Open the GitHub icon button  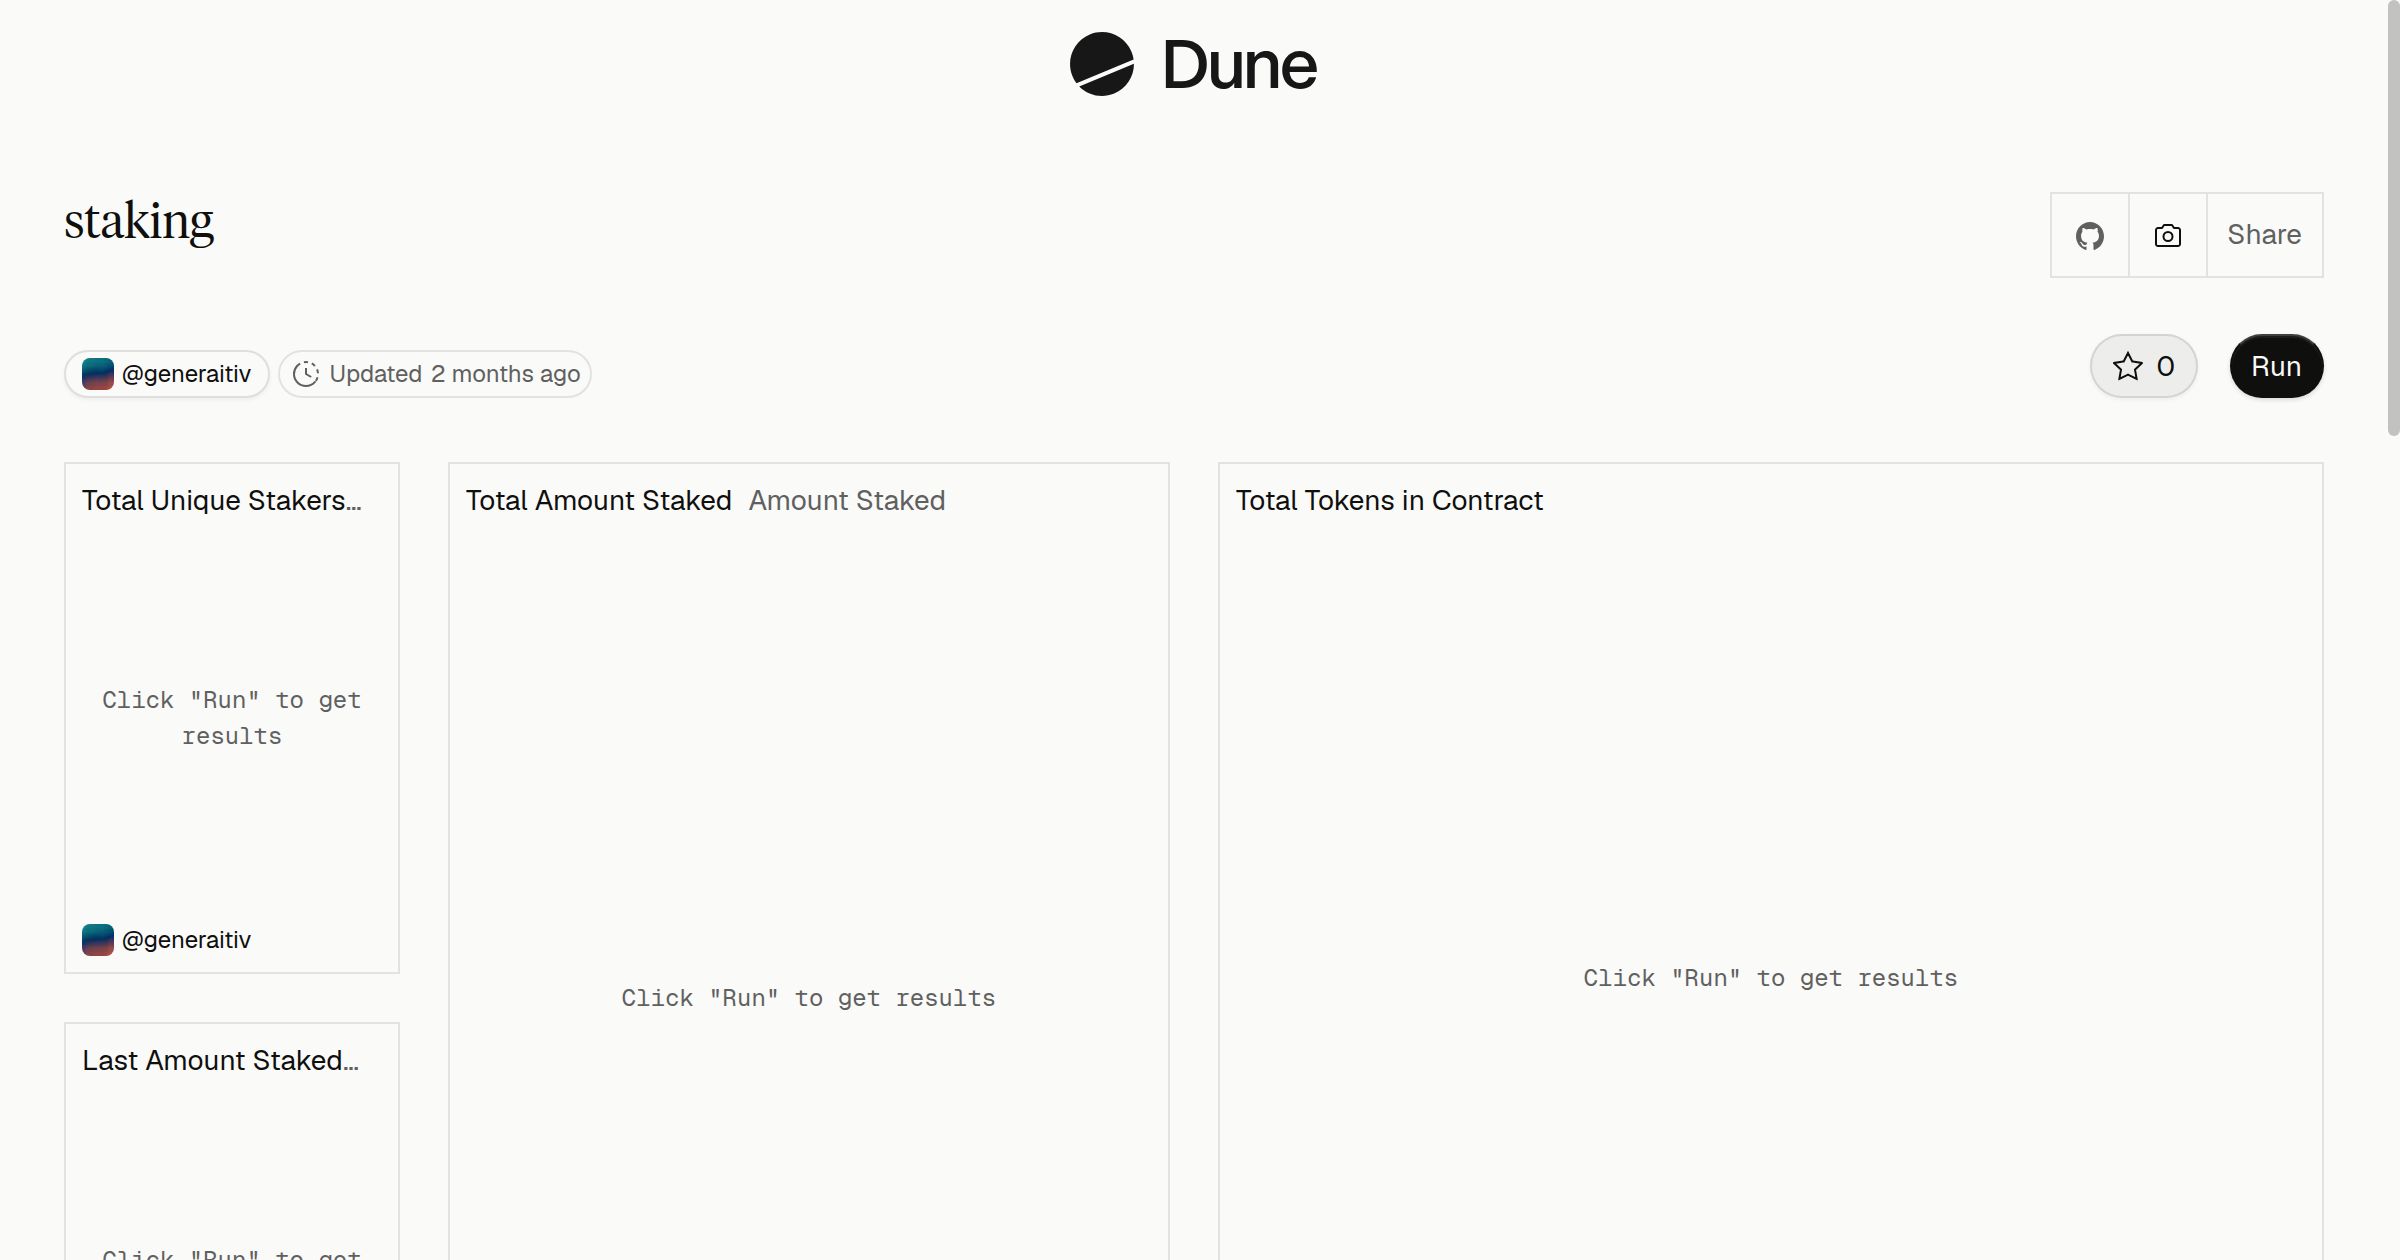2089,235
